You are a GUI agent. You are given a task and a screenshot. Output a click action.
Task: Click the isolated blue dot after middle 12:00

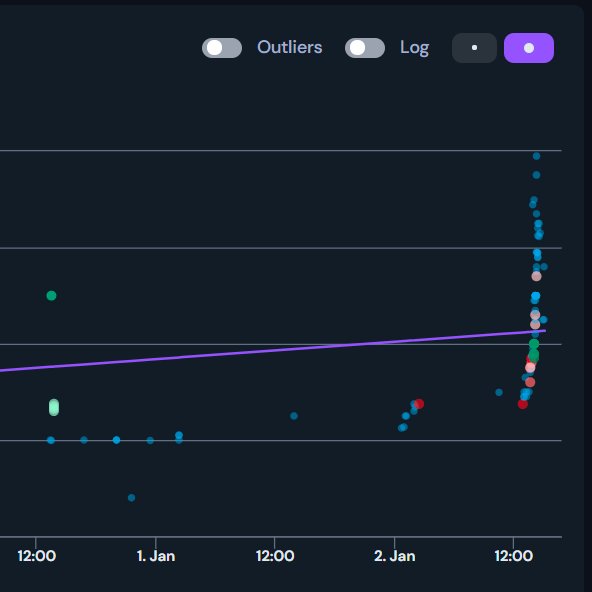[x=294, y=416]
